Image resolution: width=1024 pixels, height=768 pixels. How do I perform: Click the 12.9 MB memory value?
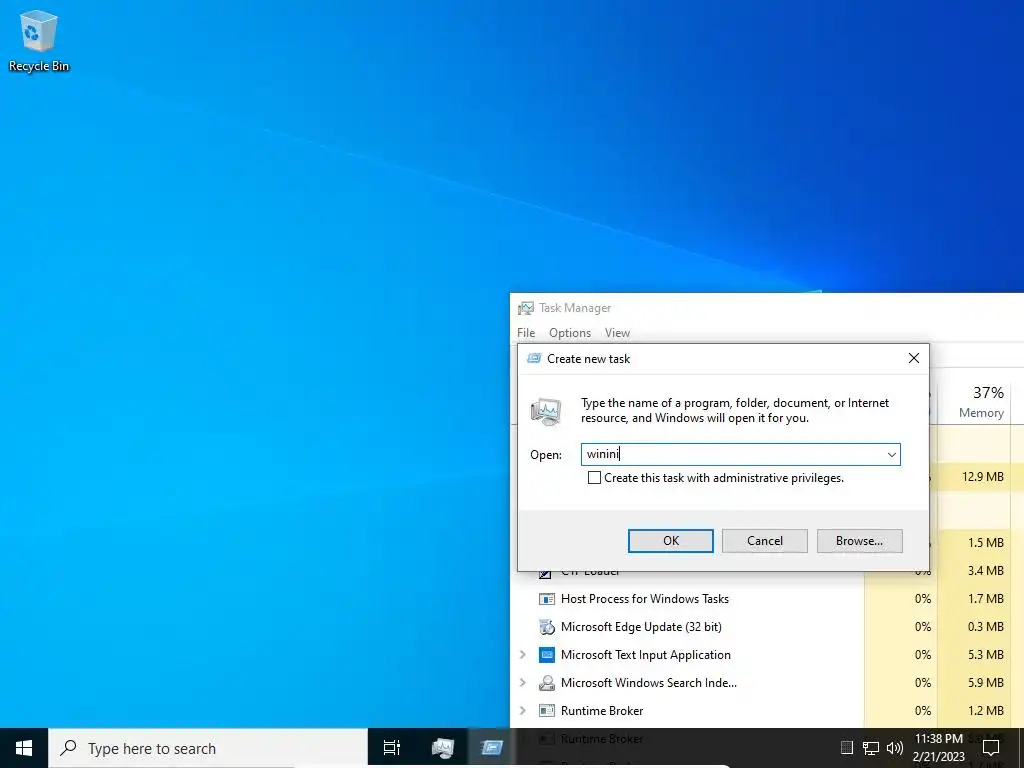pyautogui.click(x=982, y=477)
